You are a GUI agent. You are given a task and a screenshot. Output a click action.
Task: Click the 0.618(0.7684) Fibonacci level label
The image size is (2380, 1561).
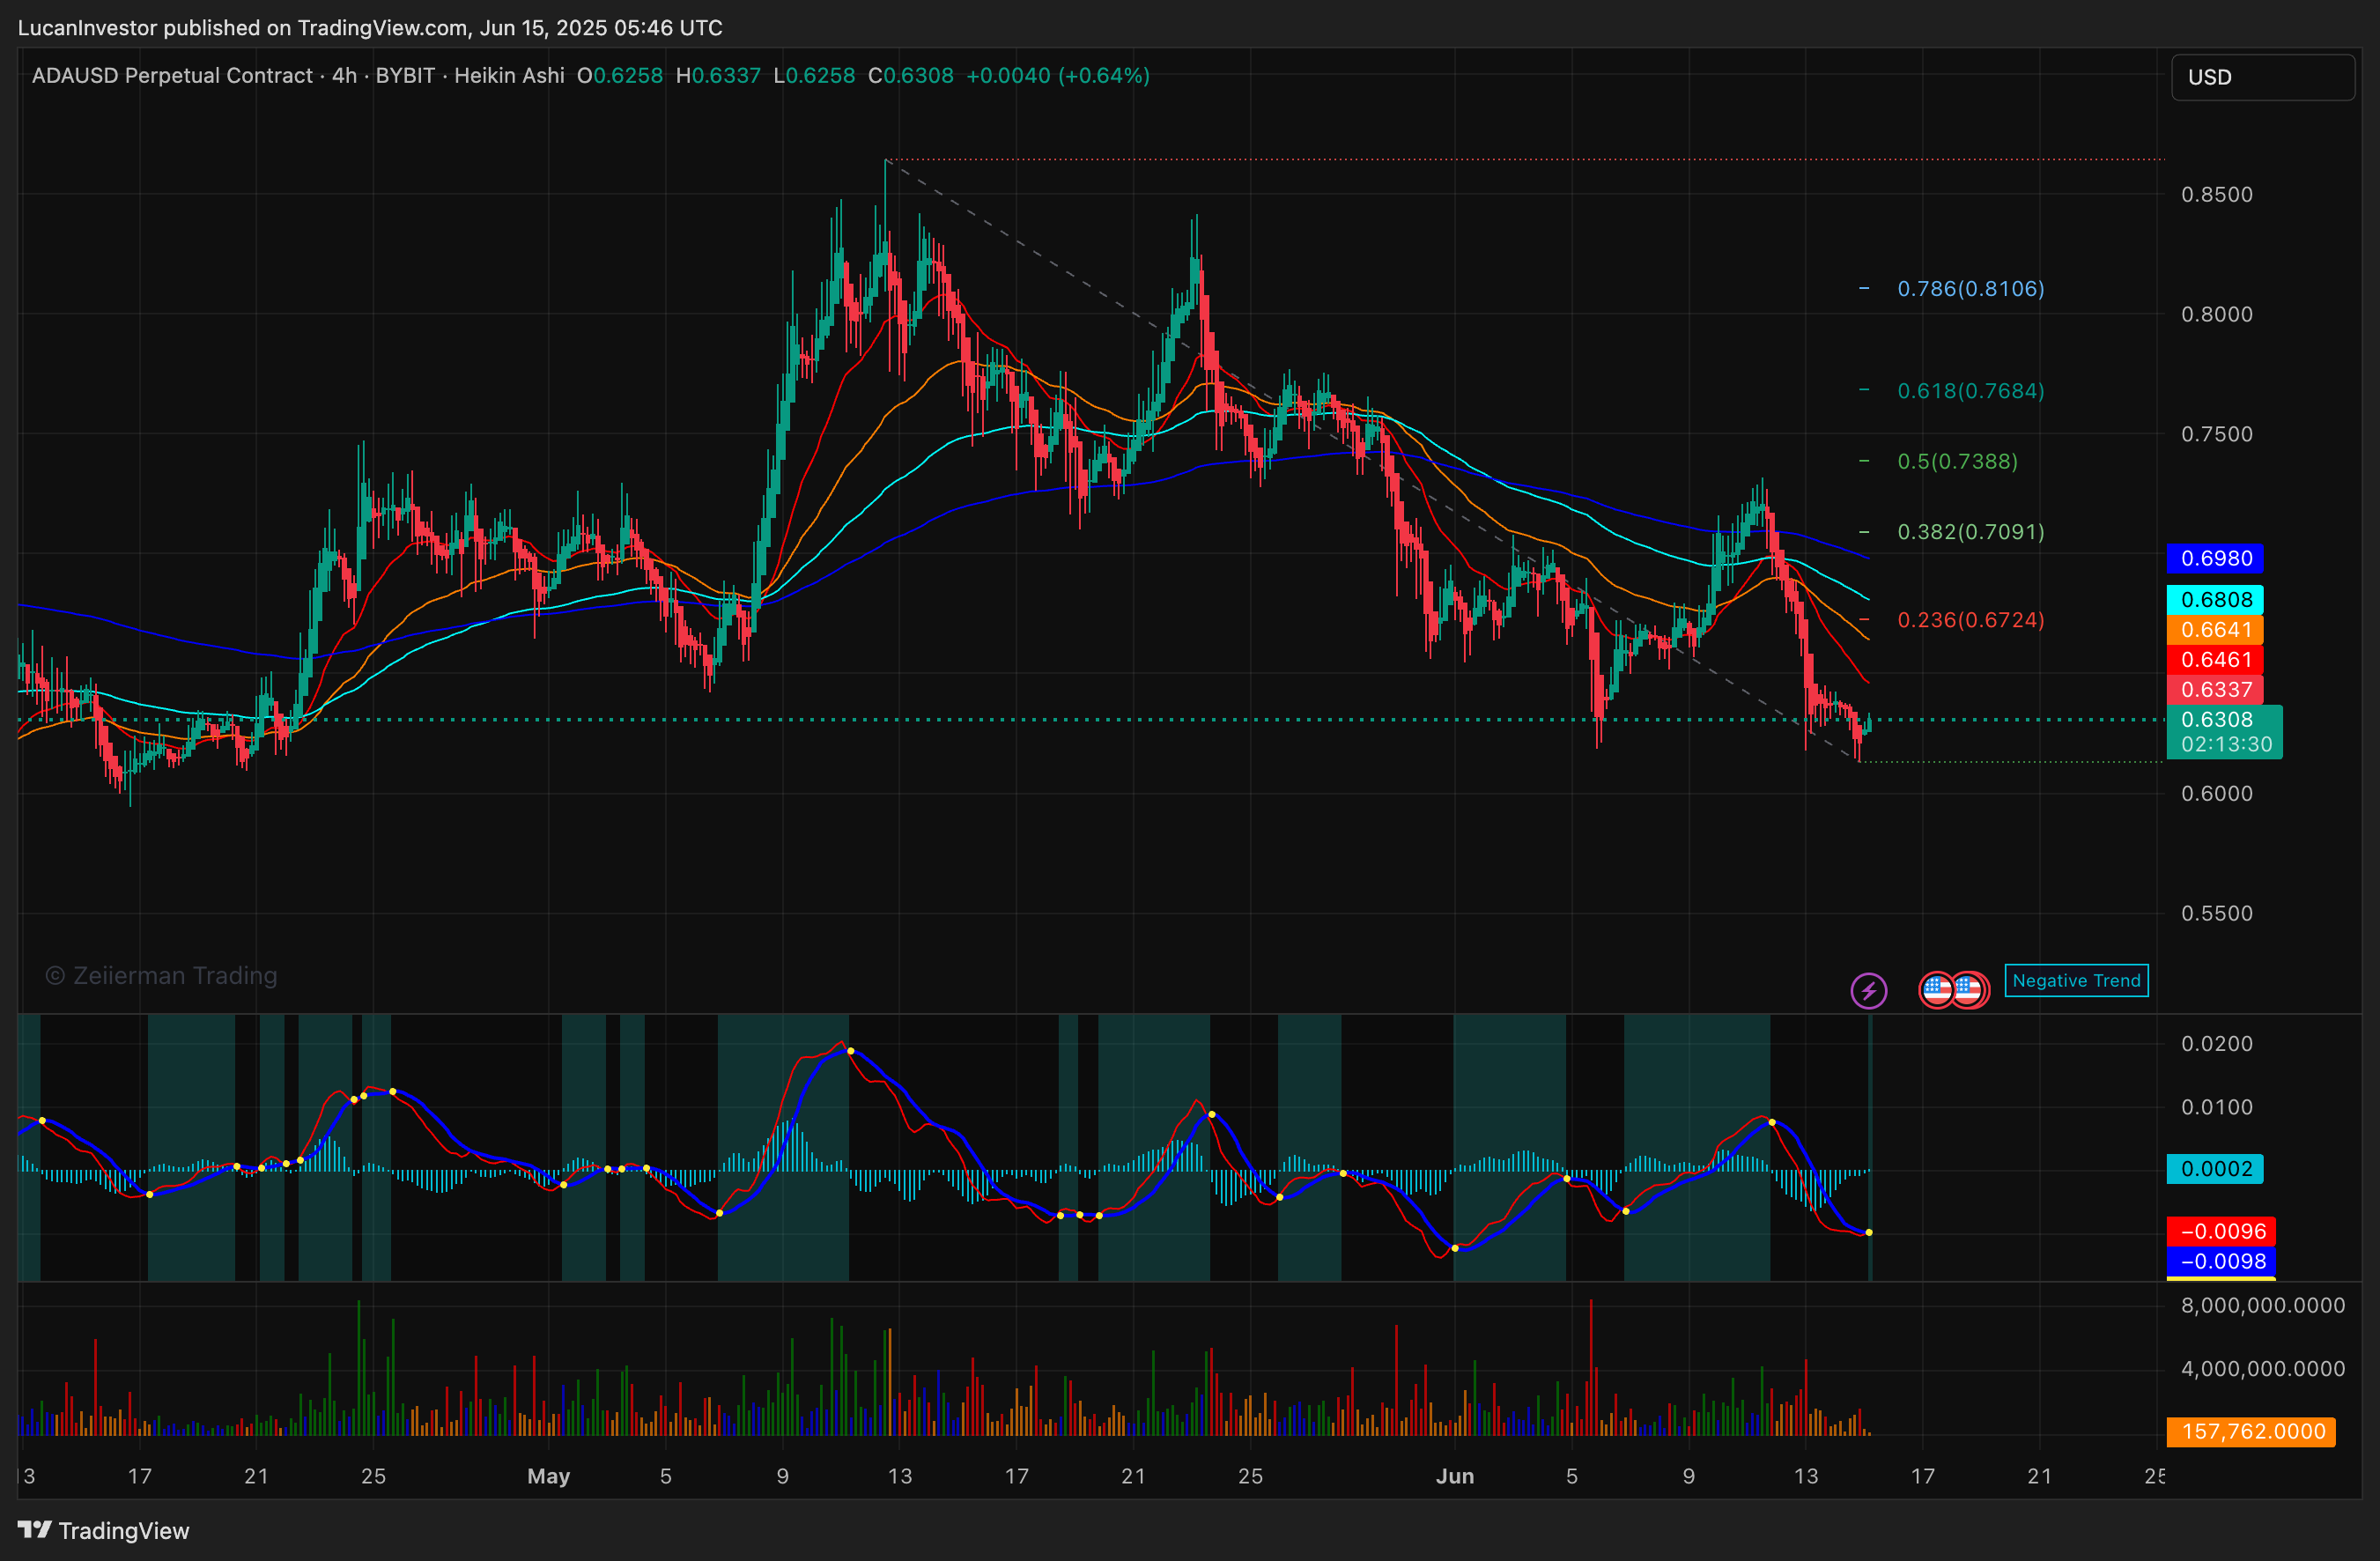tap(1970, 391)
